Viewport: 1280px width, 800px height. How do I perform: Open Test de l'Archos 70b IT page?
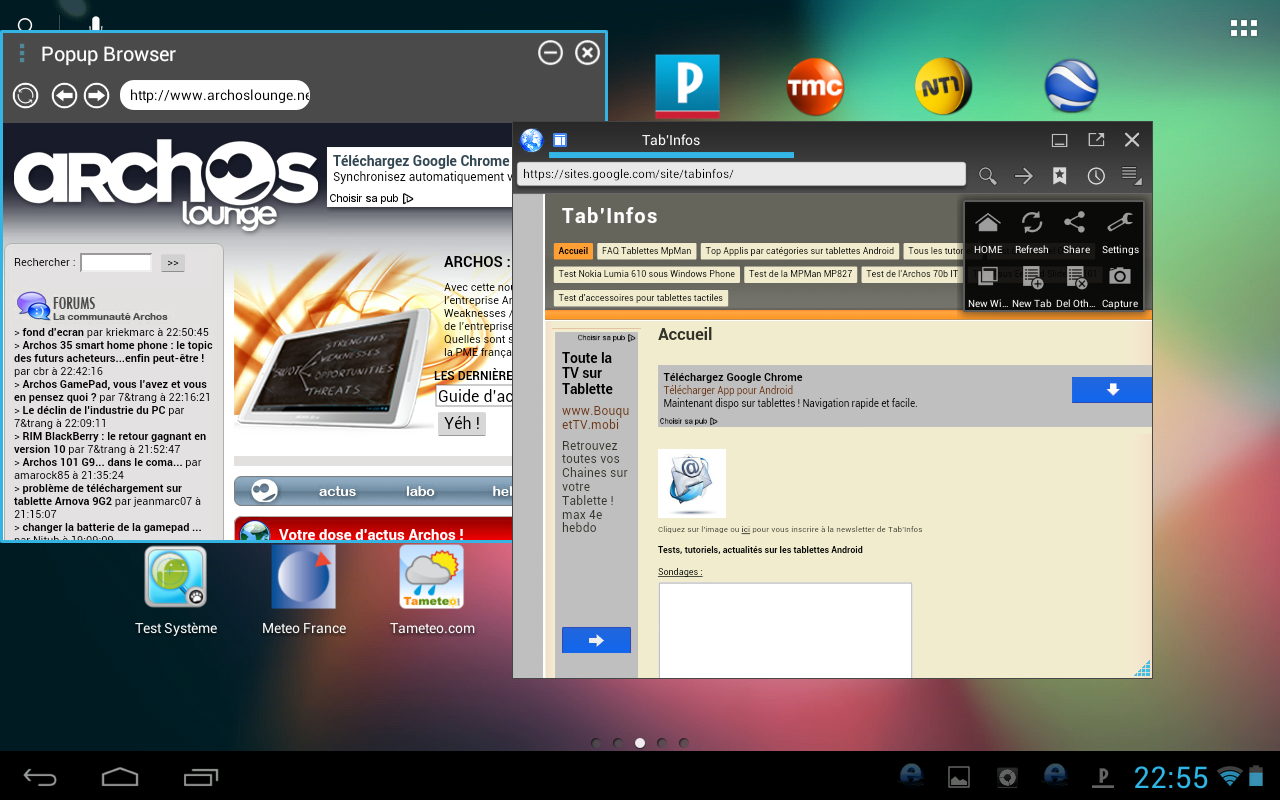tap(912, 274)
